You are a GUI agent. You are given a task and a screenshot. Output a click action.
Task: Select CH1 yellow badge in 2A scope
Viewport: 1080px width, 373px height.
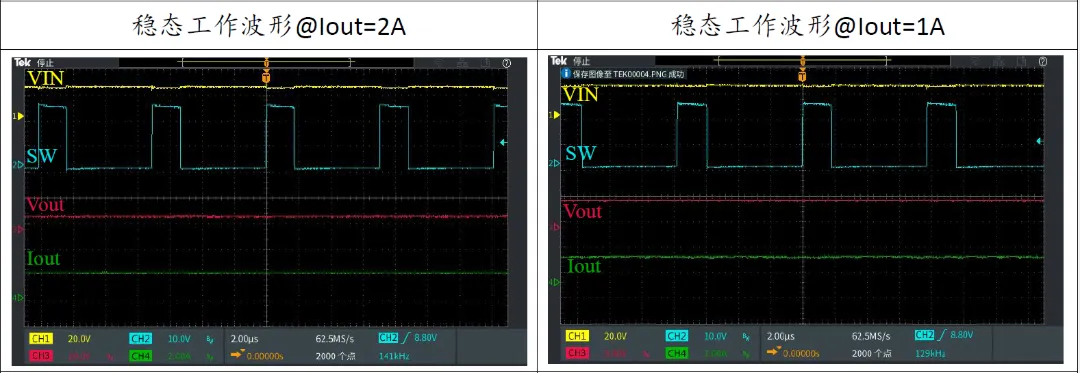point(41,339)
